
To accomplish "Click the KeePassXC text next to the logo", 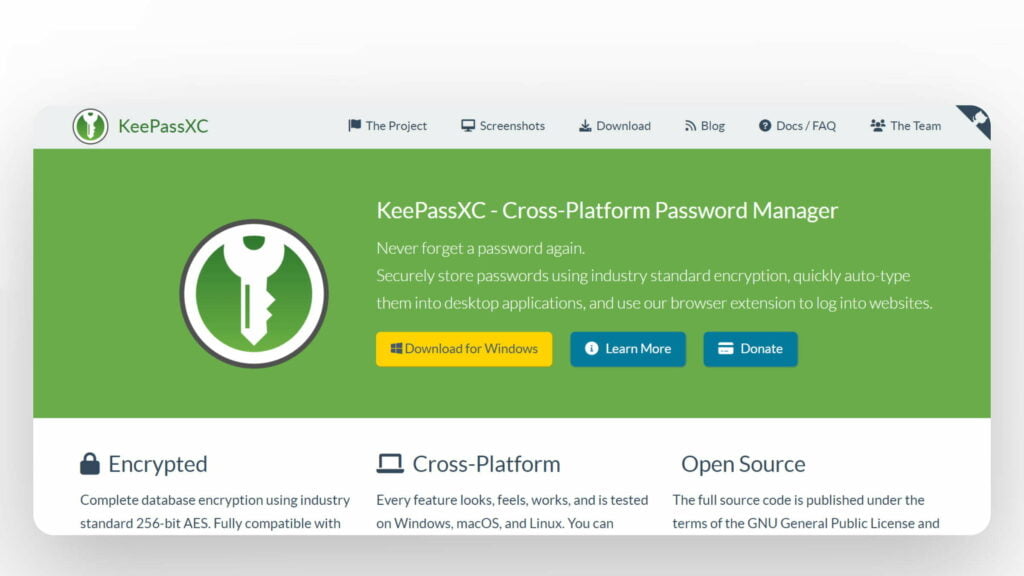I will pyautogui.click(x=163, y=125).
